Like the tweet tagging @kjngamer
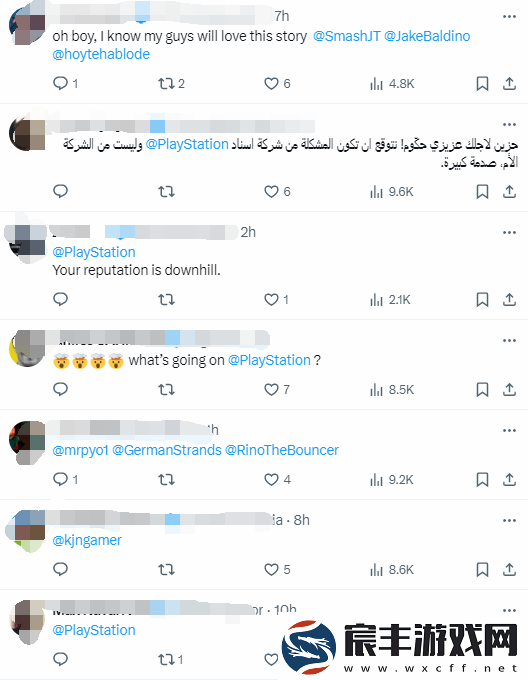 (x=277, y=569)
